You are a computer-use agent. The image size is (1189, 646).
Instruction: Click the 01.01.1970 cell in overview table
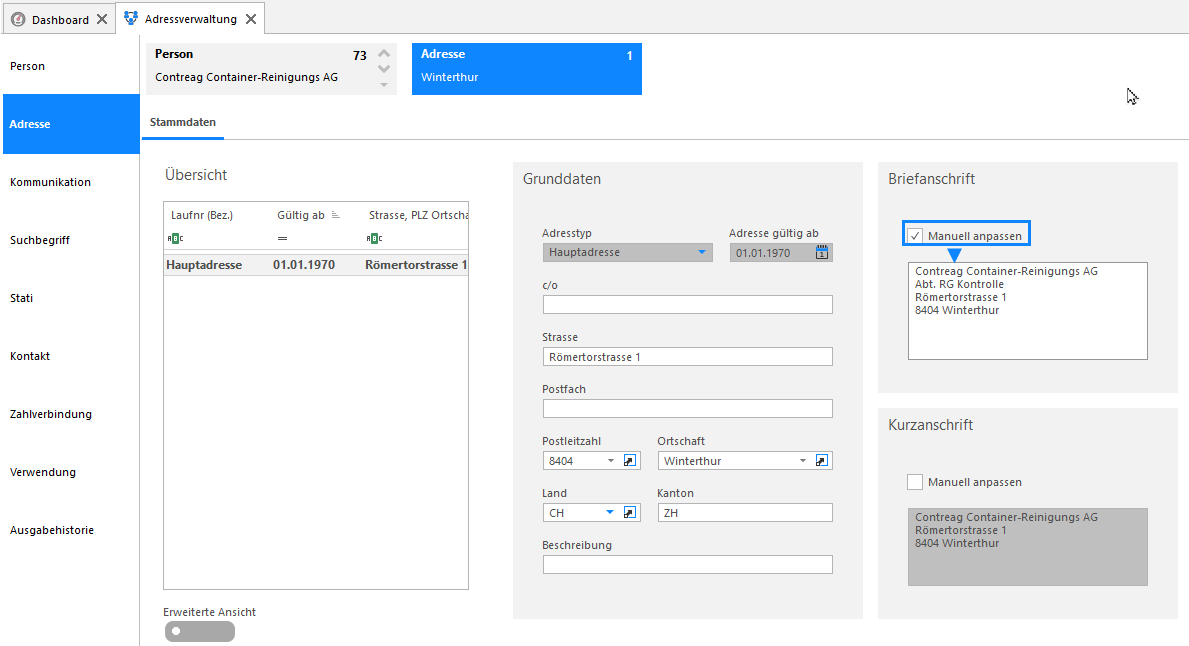(304, 265)
